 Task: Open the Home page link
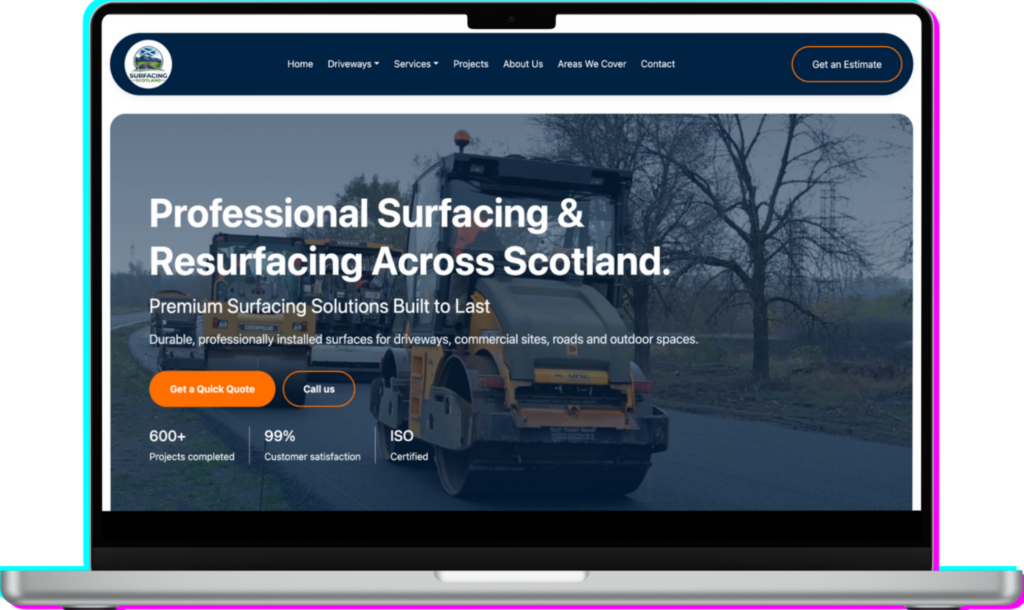pos(300,64)
